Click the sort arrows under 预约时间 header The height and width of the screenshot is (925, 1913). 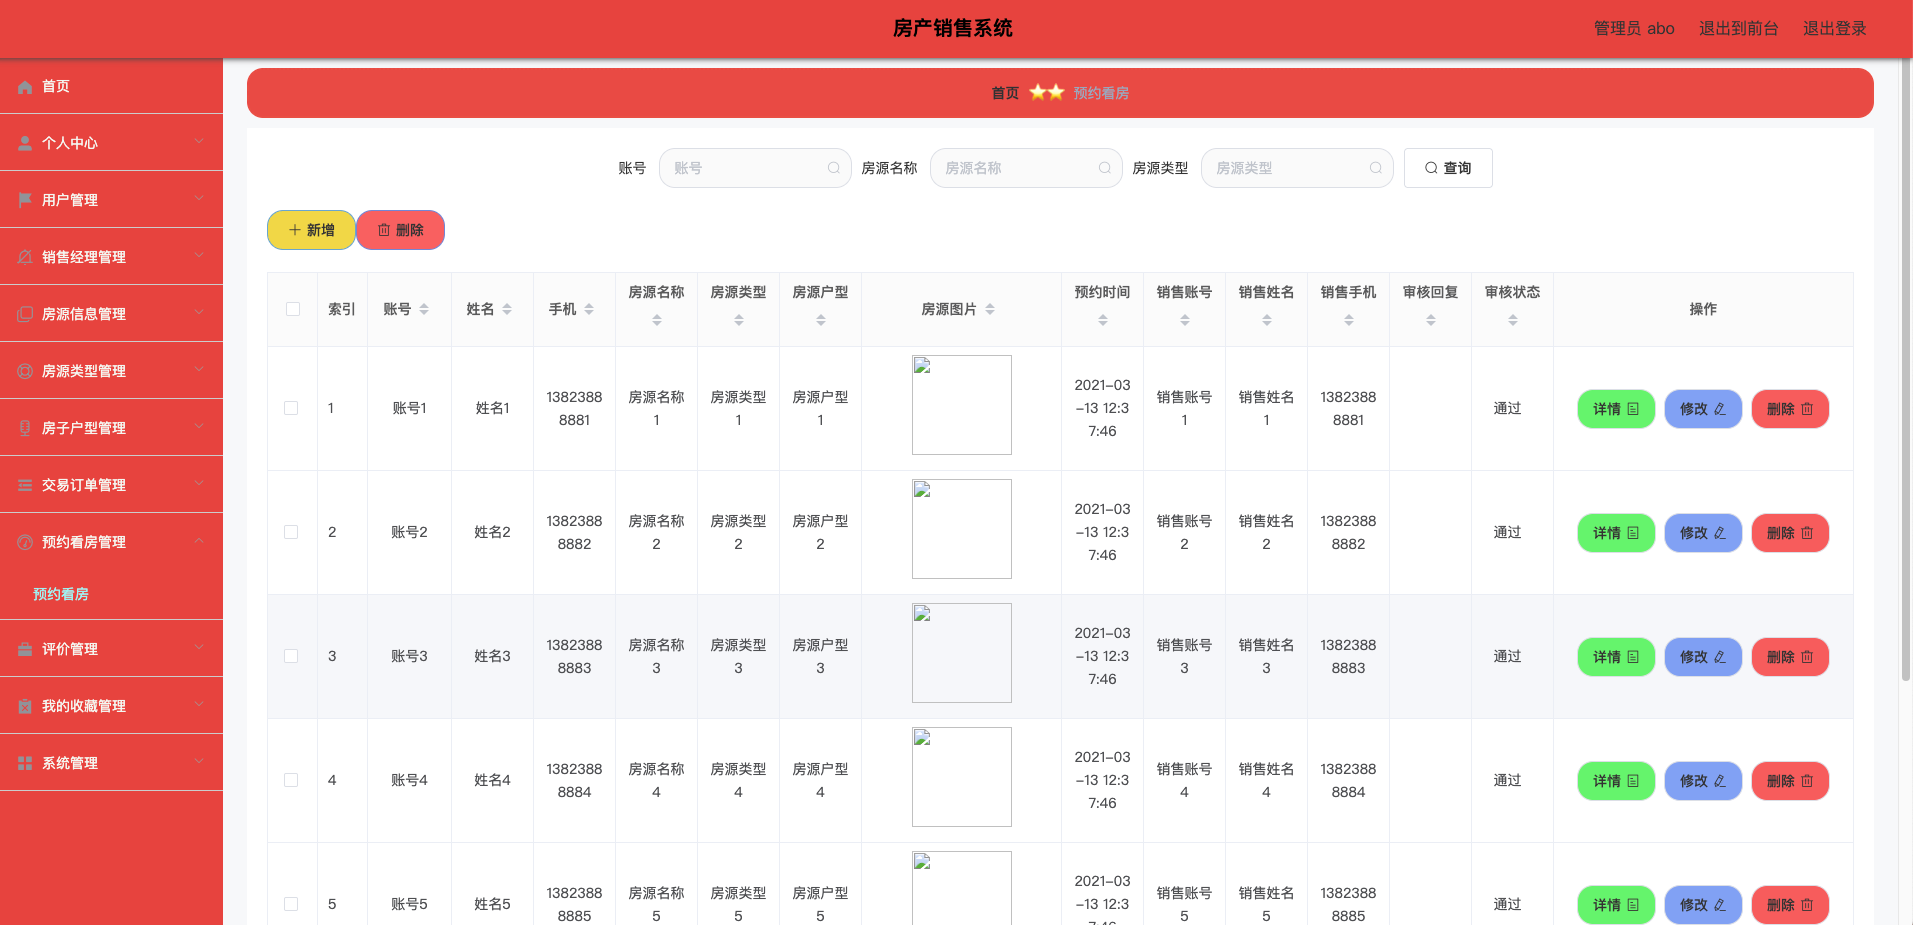pos(1103,321)
